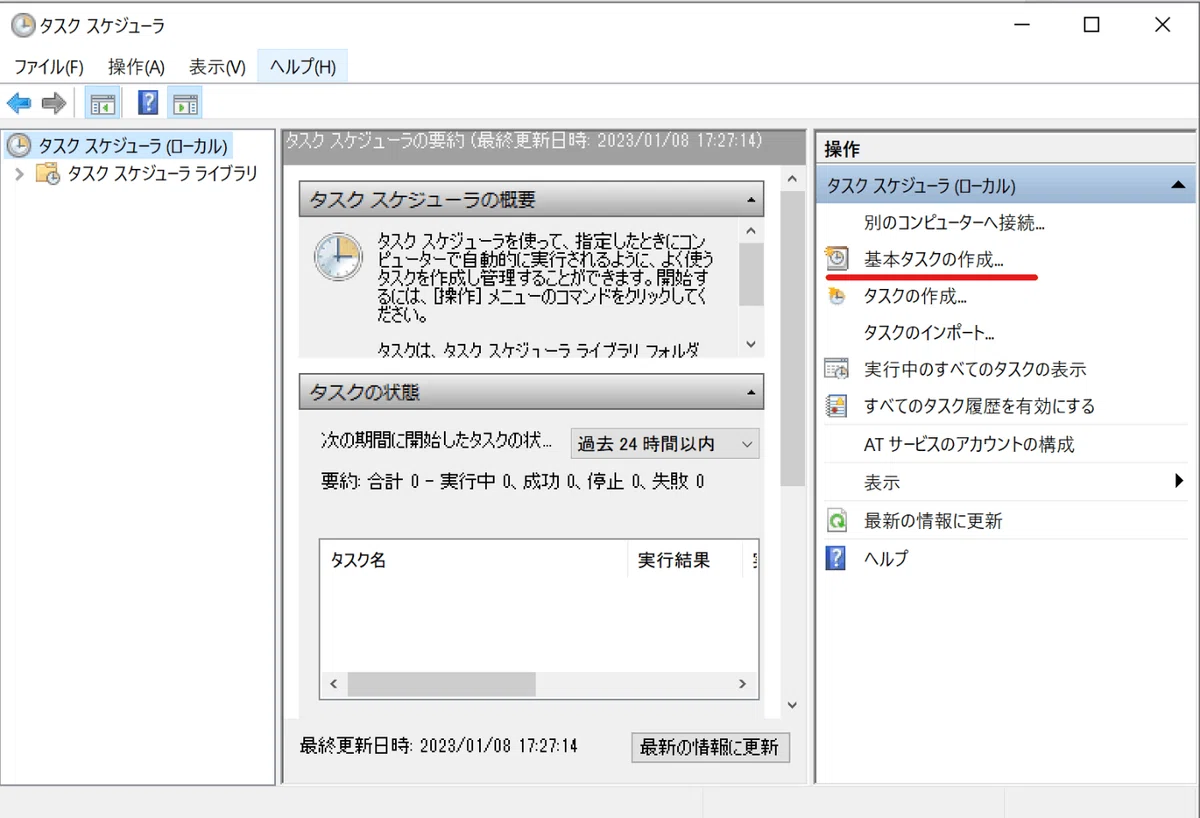
Task: Select タスク スケジューラ ライブラリ in tree
Action: click(162, 174)
